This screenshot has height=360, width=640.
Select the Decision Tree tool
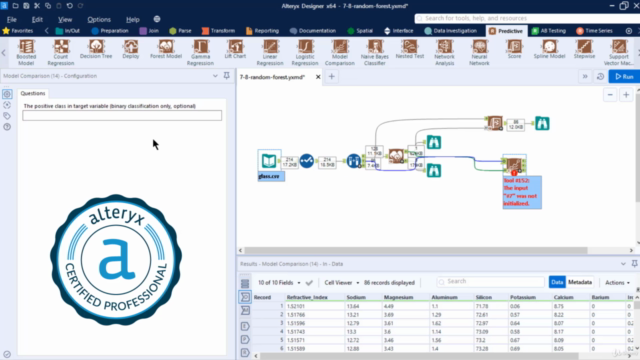click(x=96, y=50)
